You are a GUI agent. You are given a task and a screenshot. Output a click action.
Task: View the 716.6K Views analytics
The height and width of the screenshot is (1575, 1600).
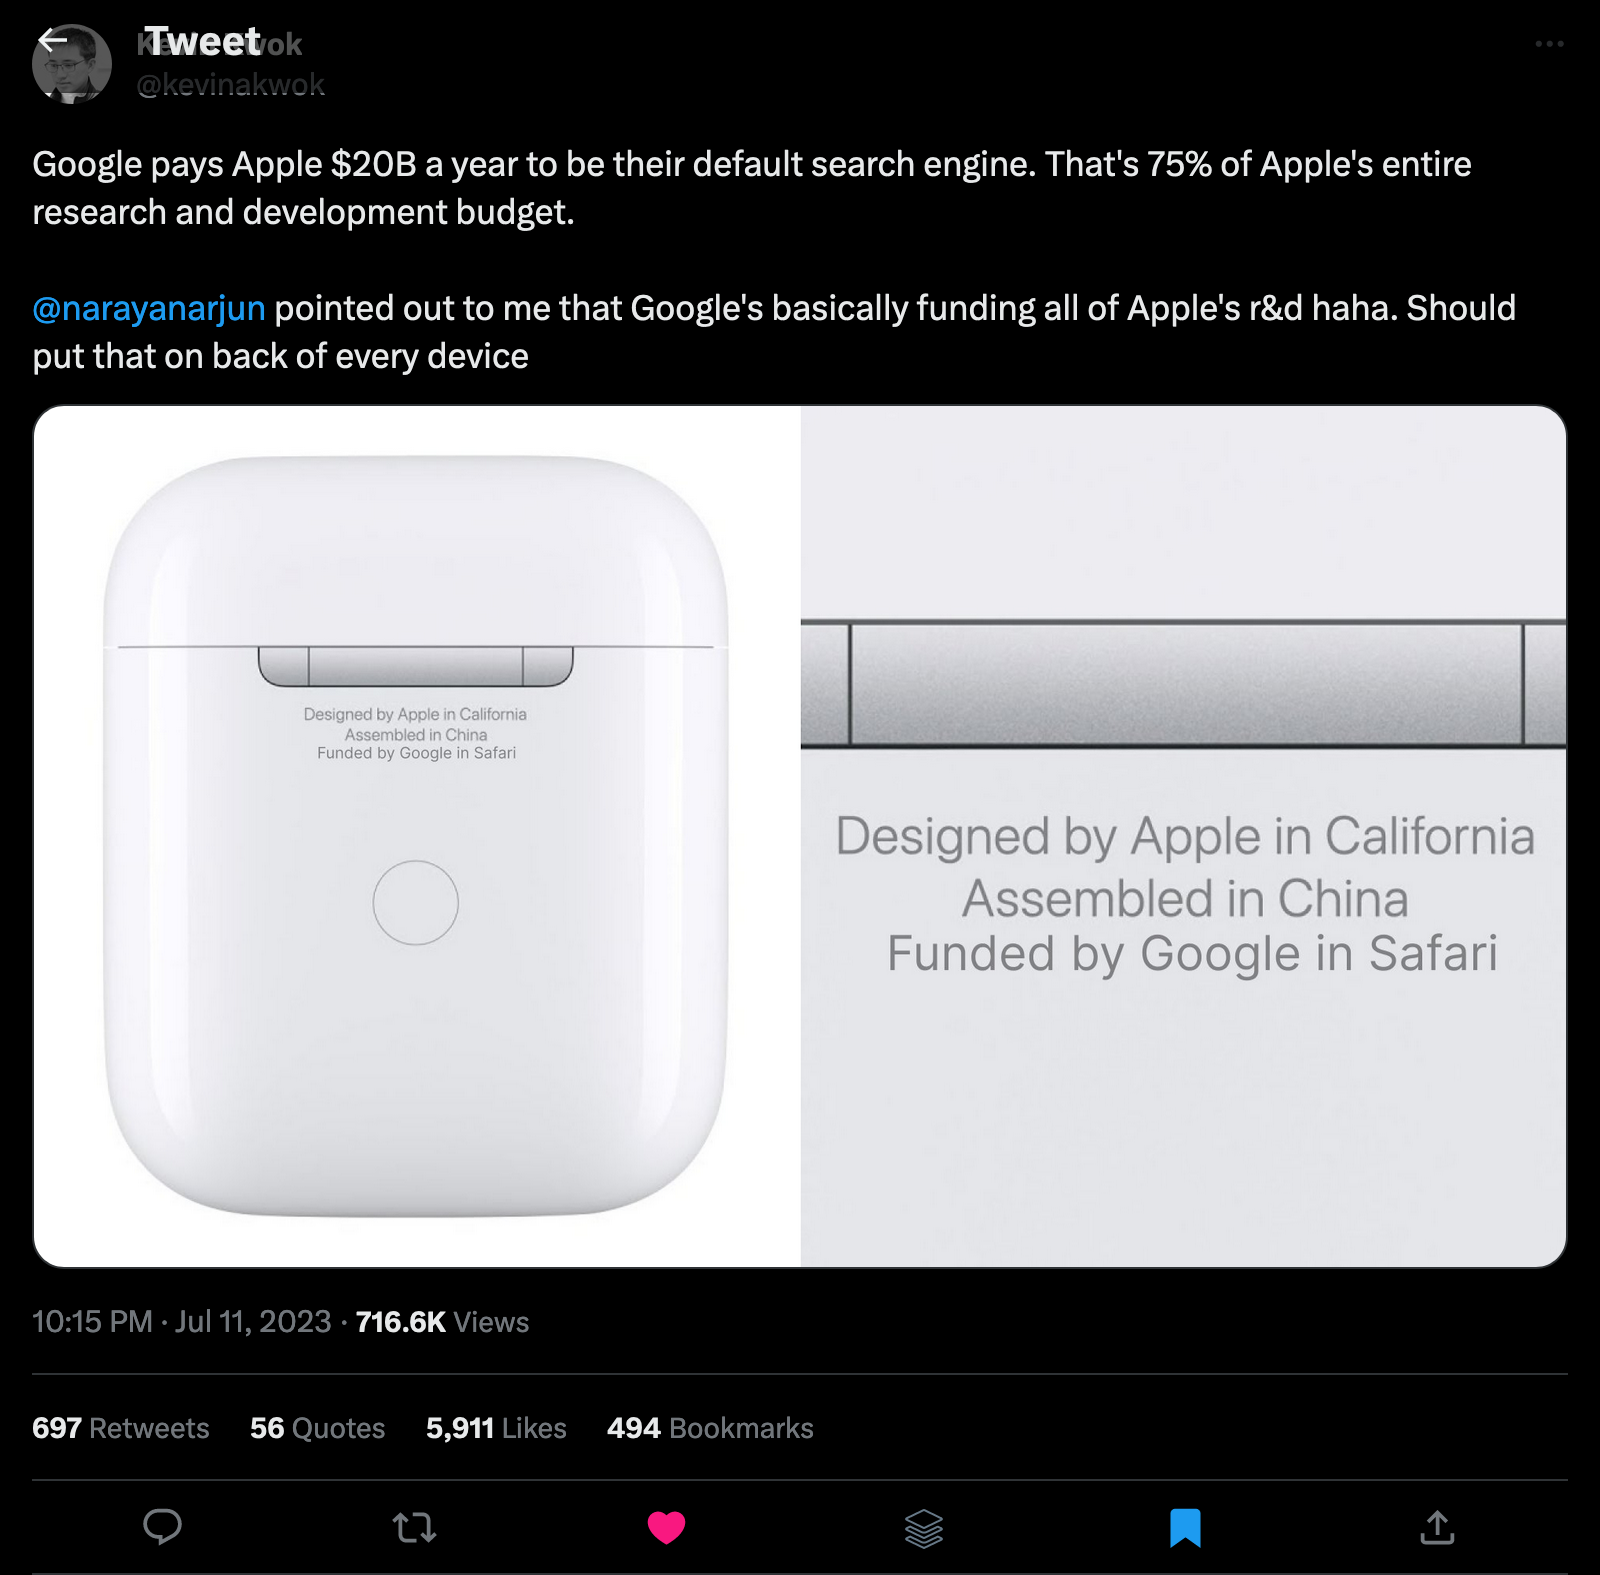pyautogui.click(x=442, y=1322)
